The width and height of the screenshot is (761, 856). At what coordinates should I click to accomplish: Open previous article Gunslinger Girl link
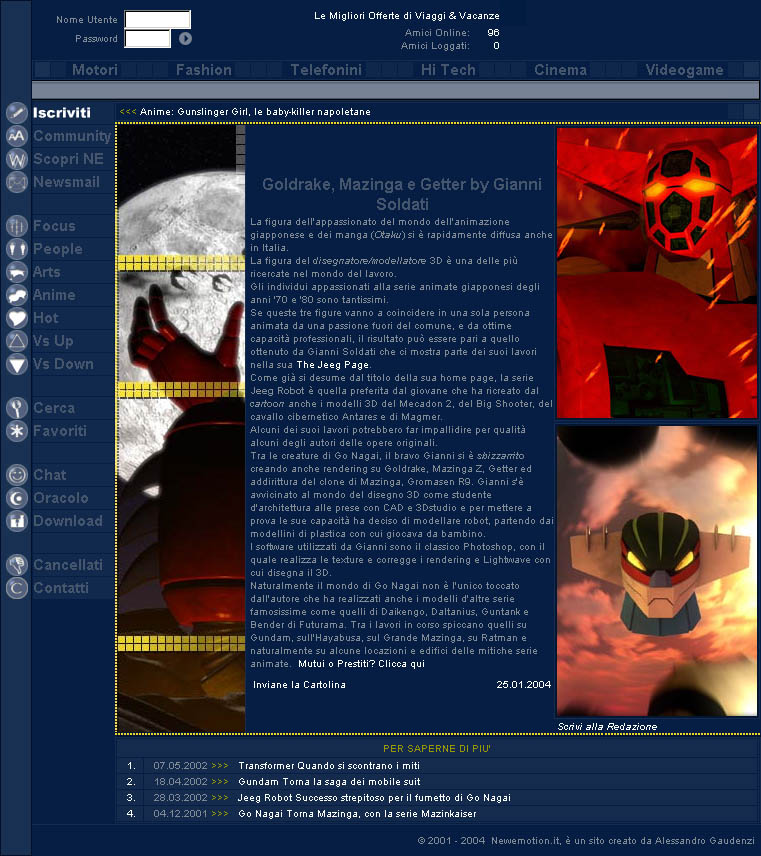click(x=255, y=112)
